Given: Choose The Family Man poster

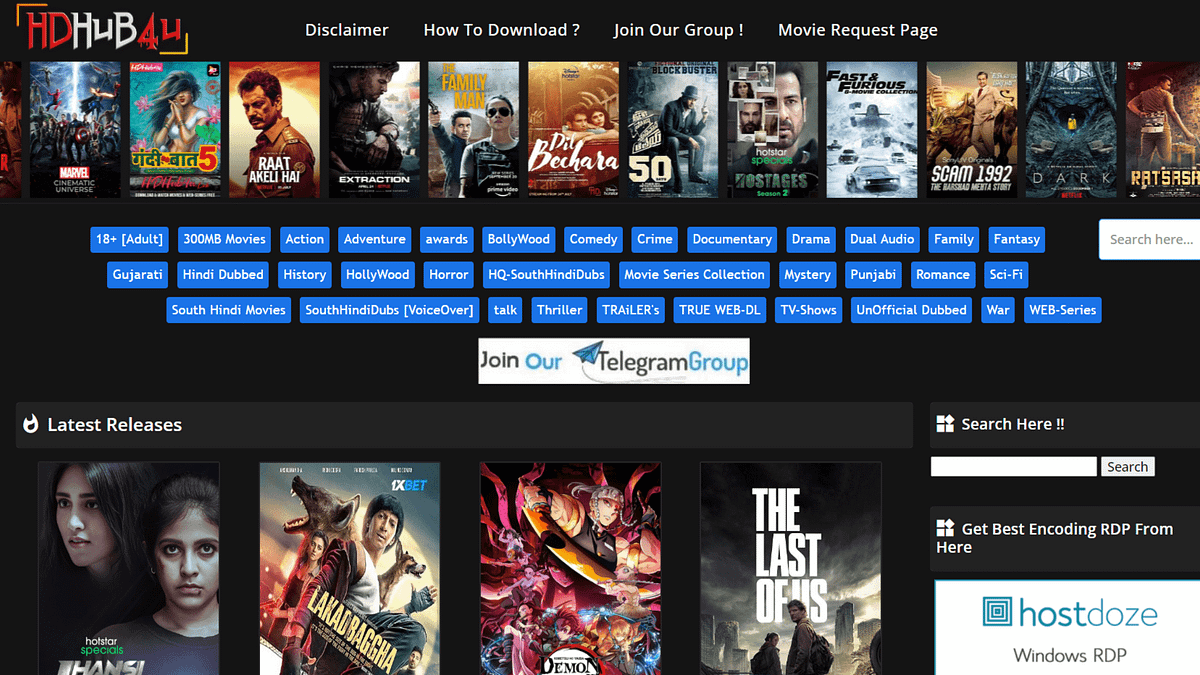Looking at the screenshot, I should (474, 130).
